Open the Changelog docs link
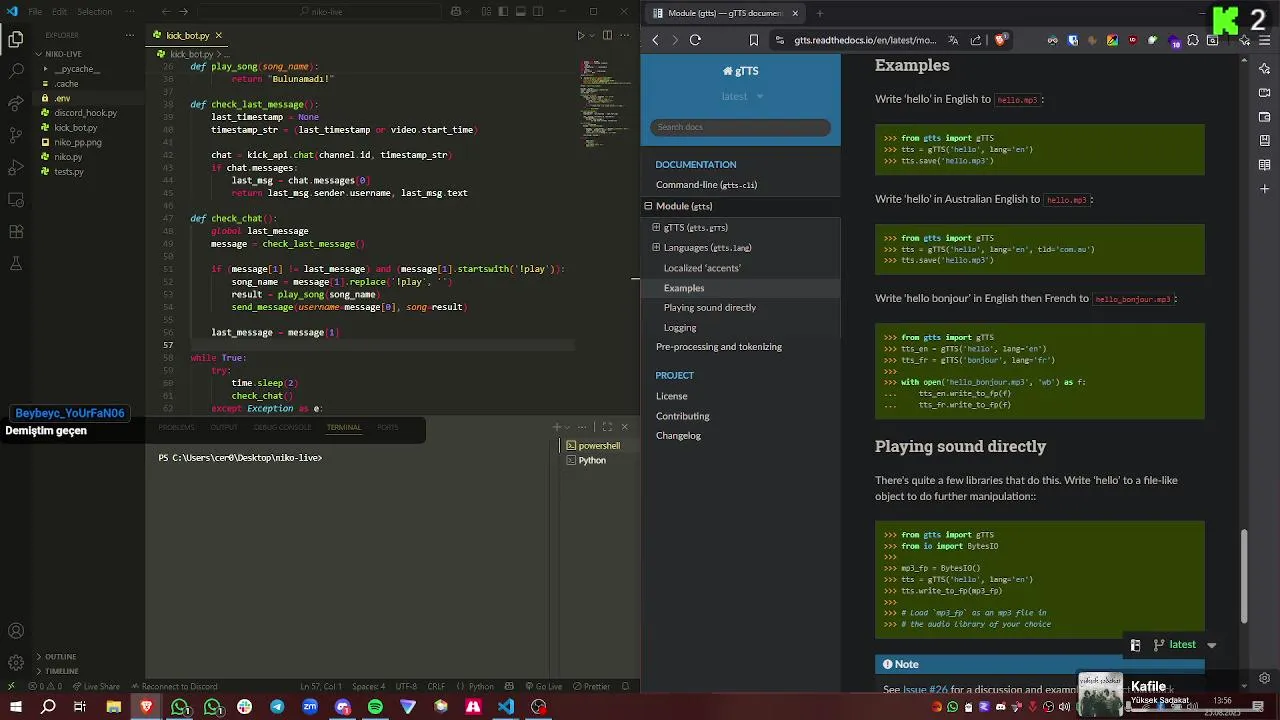The image size is (1280, 720). tap(678, 436)
